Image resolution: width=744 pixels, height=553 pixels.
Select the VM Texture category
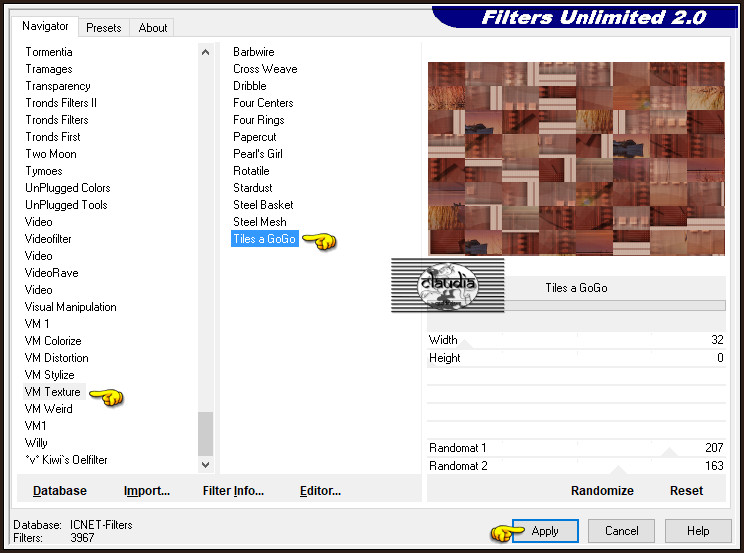click(53, 392)
